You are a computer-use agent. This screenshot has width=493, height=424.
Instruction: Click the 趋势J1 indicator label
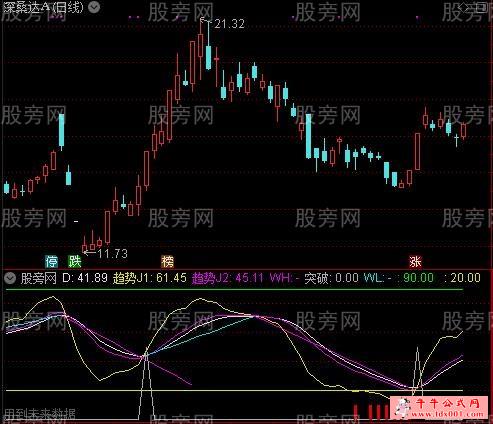tap(149, 278)
